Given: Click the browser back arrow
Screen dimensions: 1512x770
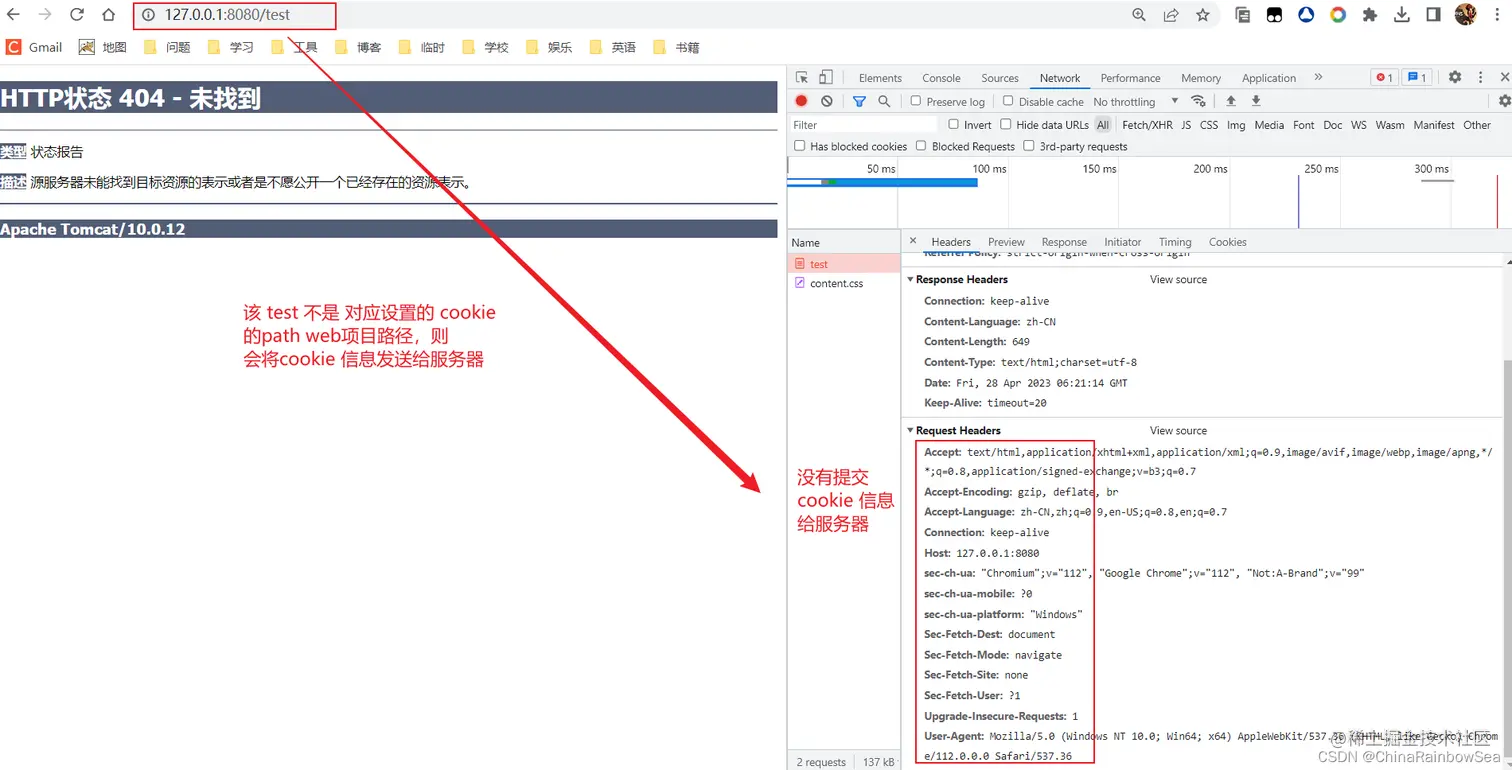Looking at the screenshot, I should 13,15.
